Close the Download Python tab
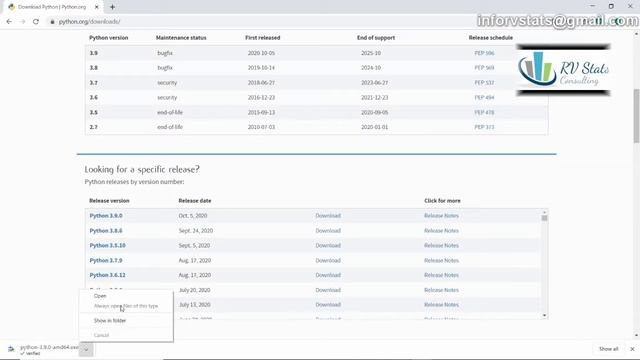This screenshot has width=640, height=360. click(97, 7)
